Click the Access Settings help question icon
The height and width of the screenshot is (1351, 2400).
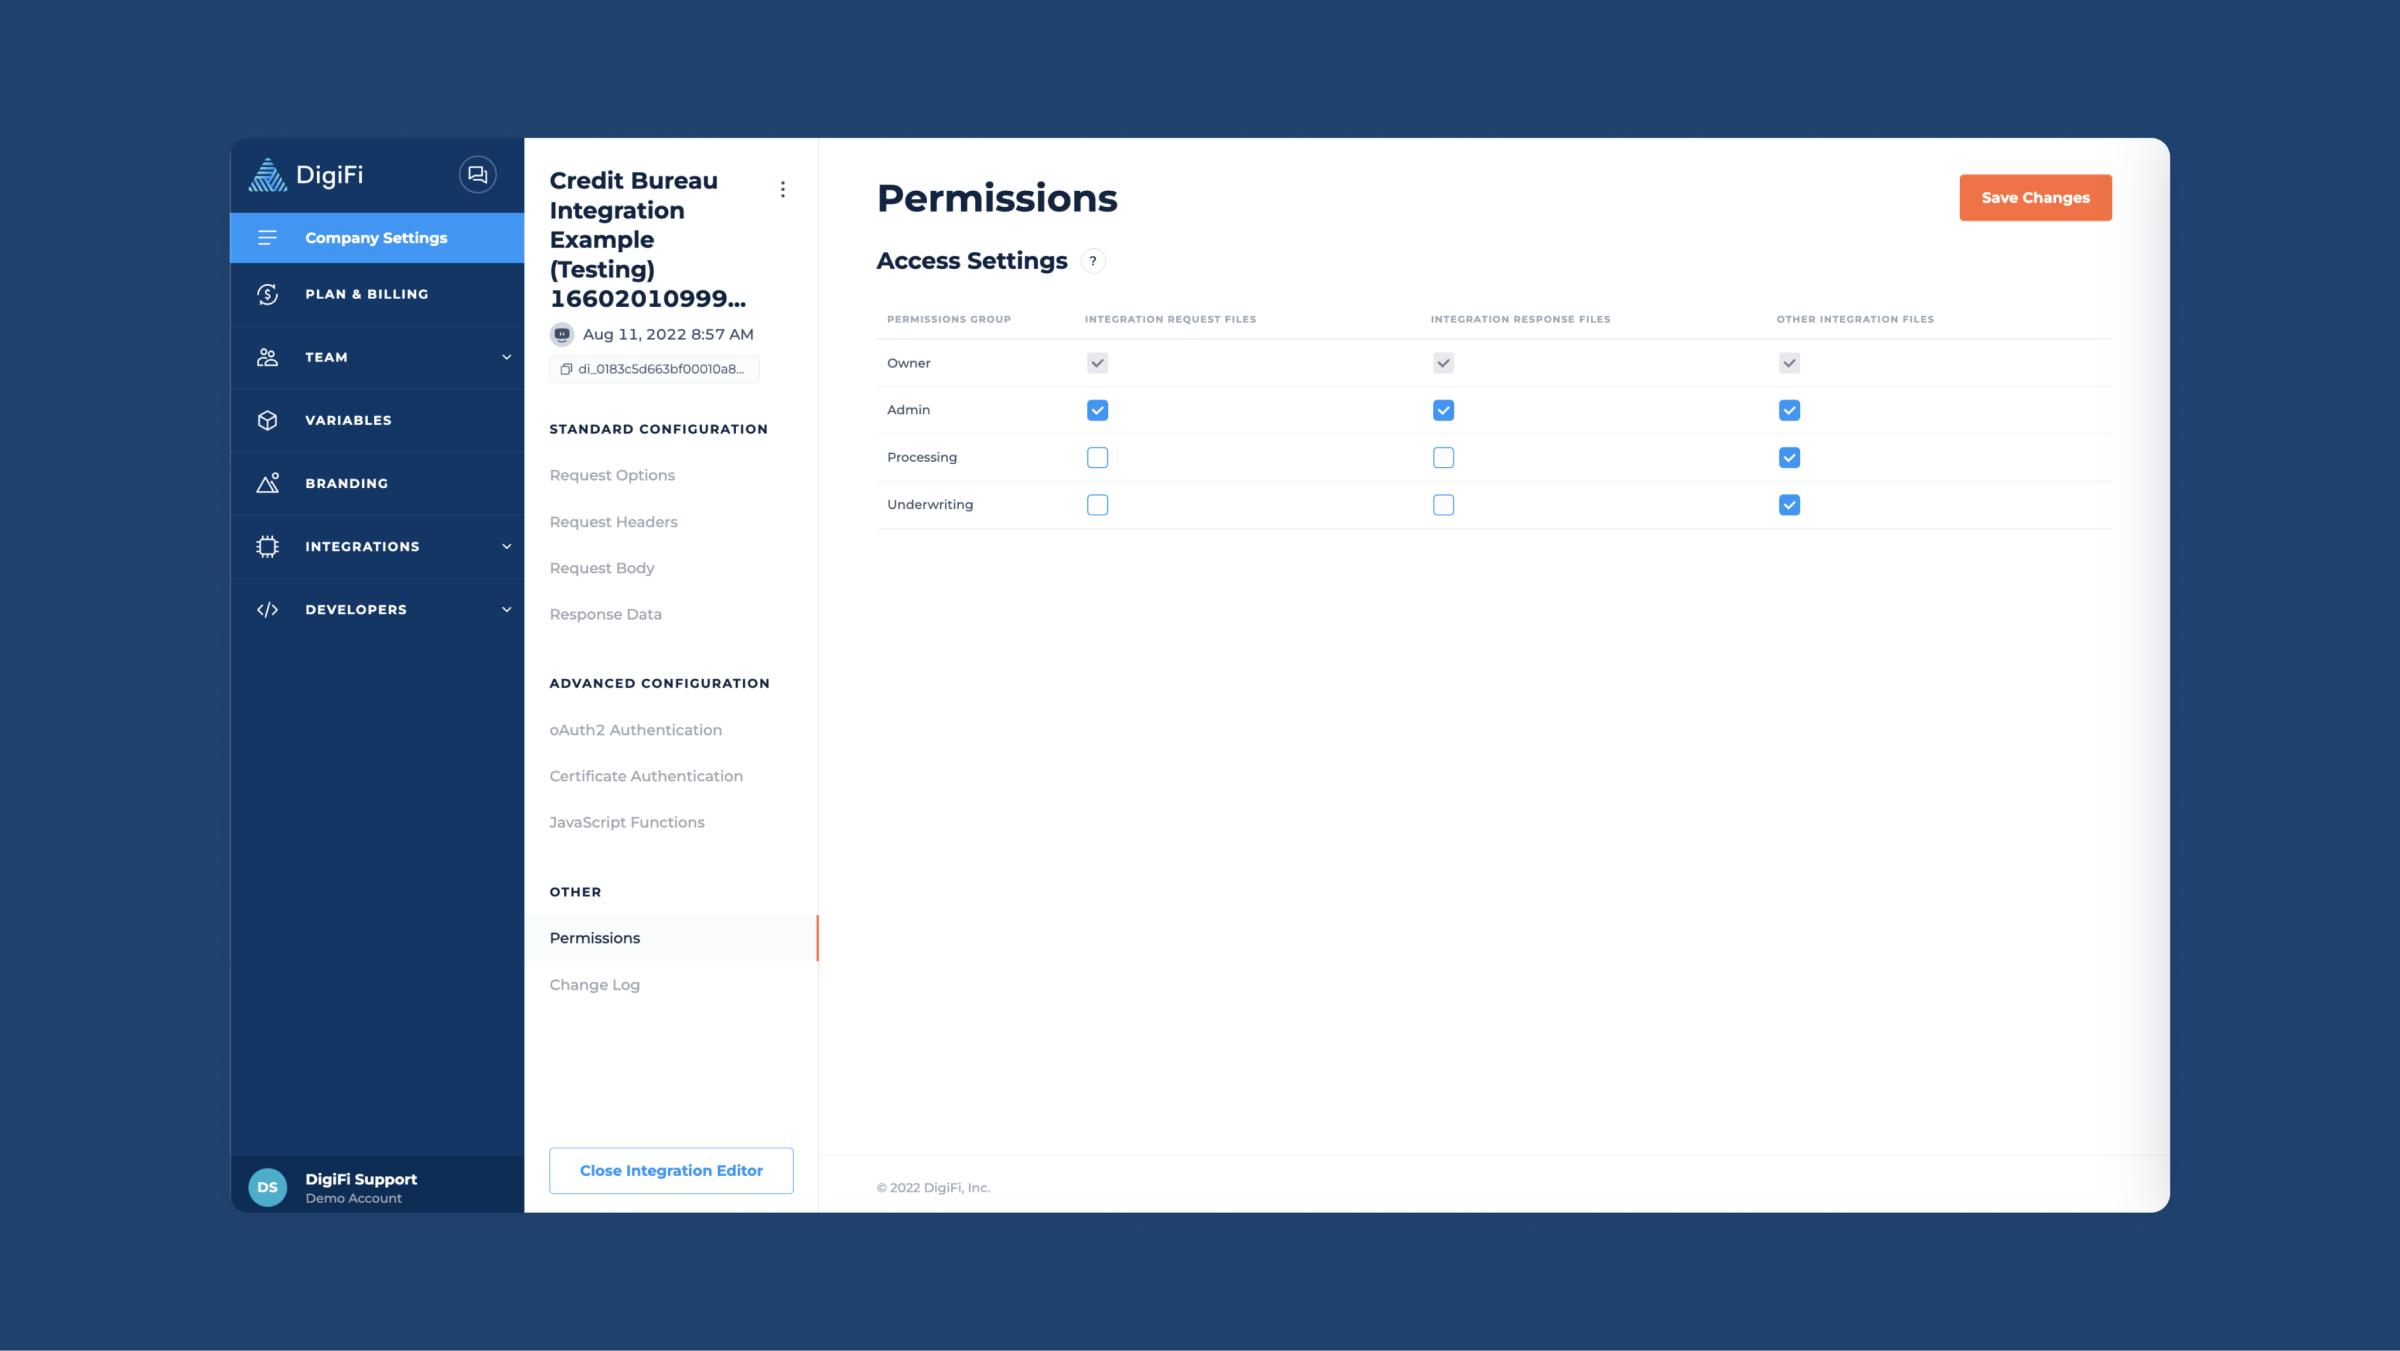point(1093,261)
